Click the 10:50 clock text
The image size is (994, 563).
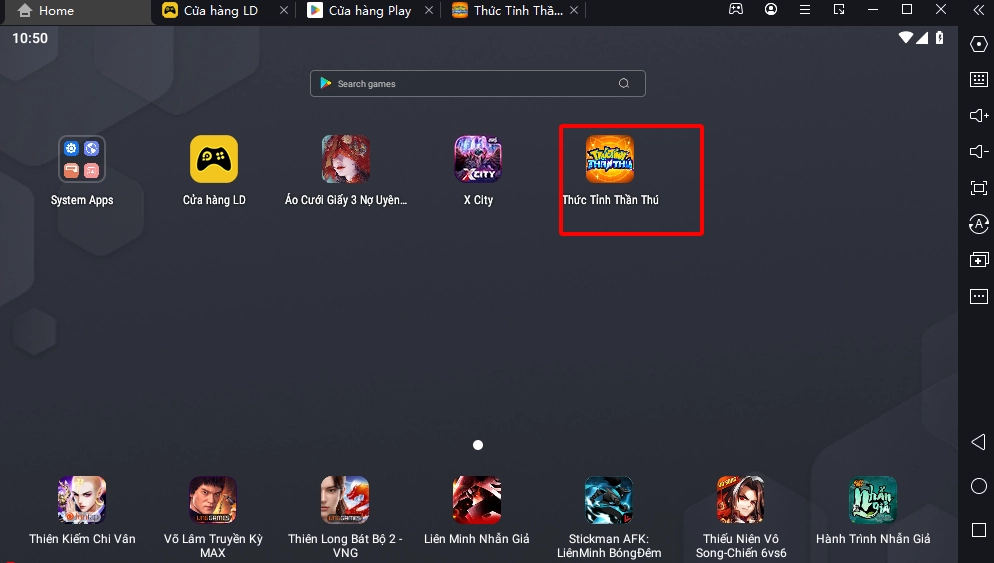[x=30, y=38]
